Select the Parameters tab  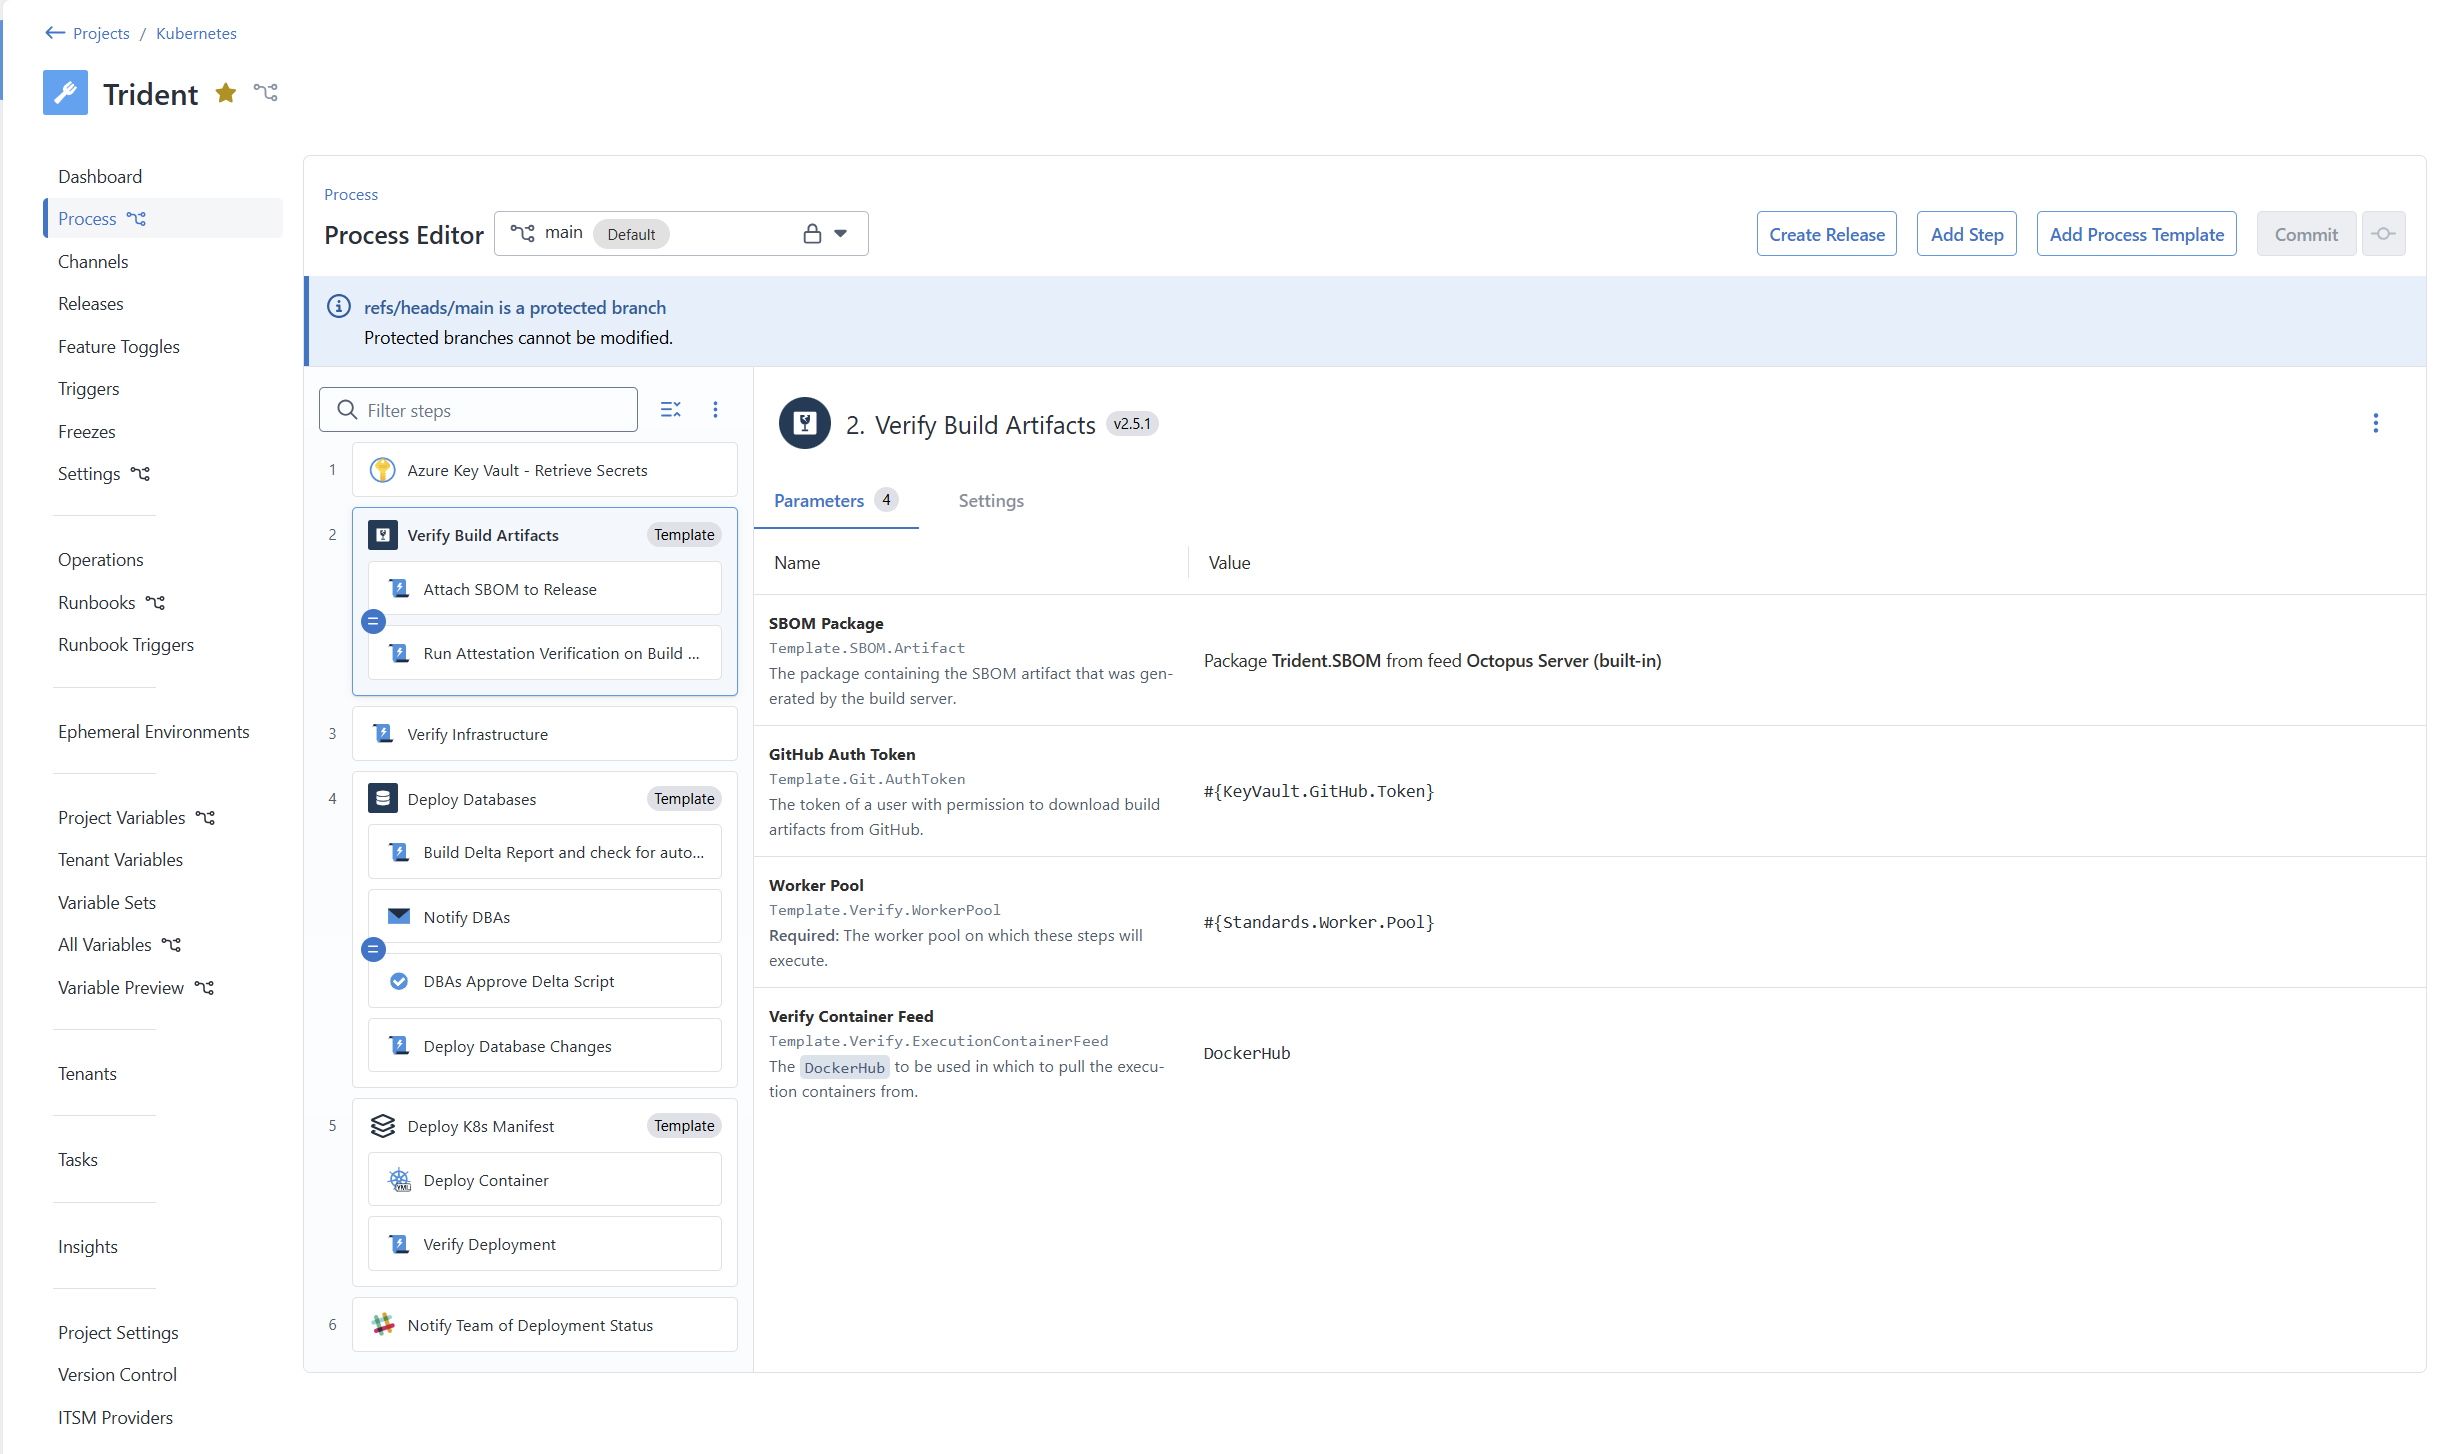[x=818, y=501]
